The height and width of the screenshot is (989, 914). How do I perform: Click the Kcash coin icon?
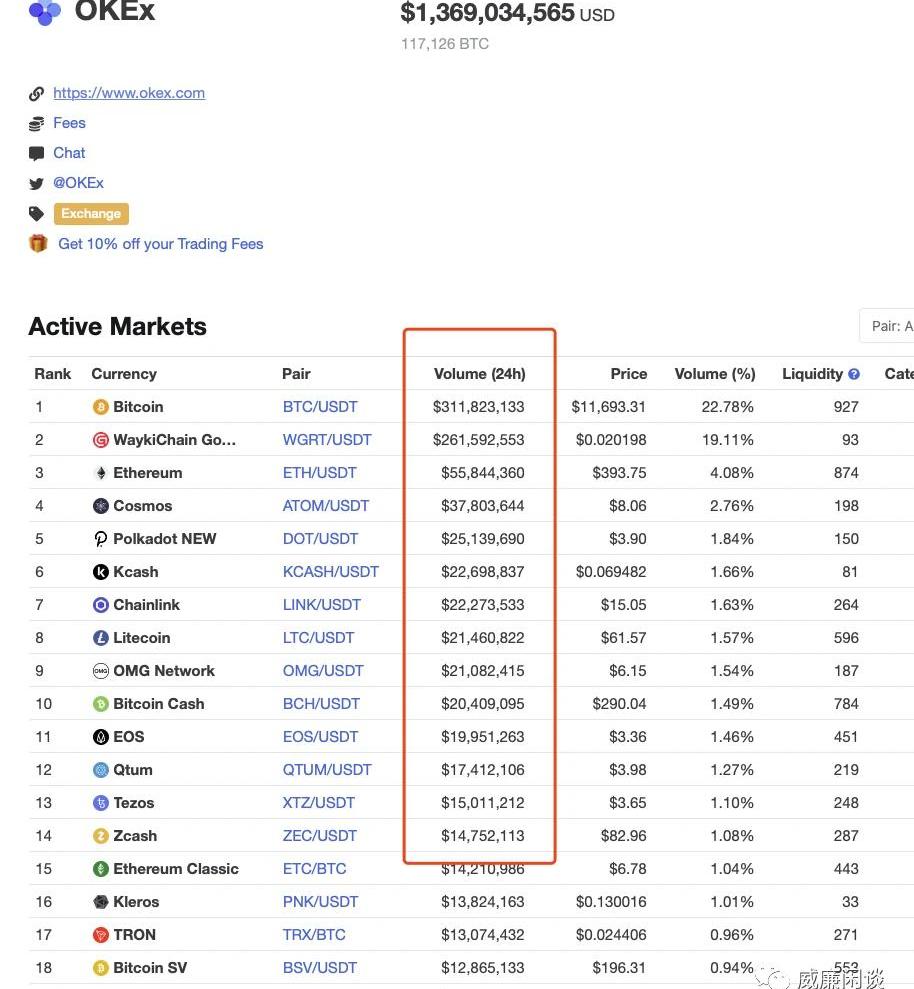pos(101,572)
